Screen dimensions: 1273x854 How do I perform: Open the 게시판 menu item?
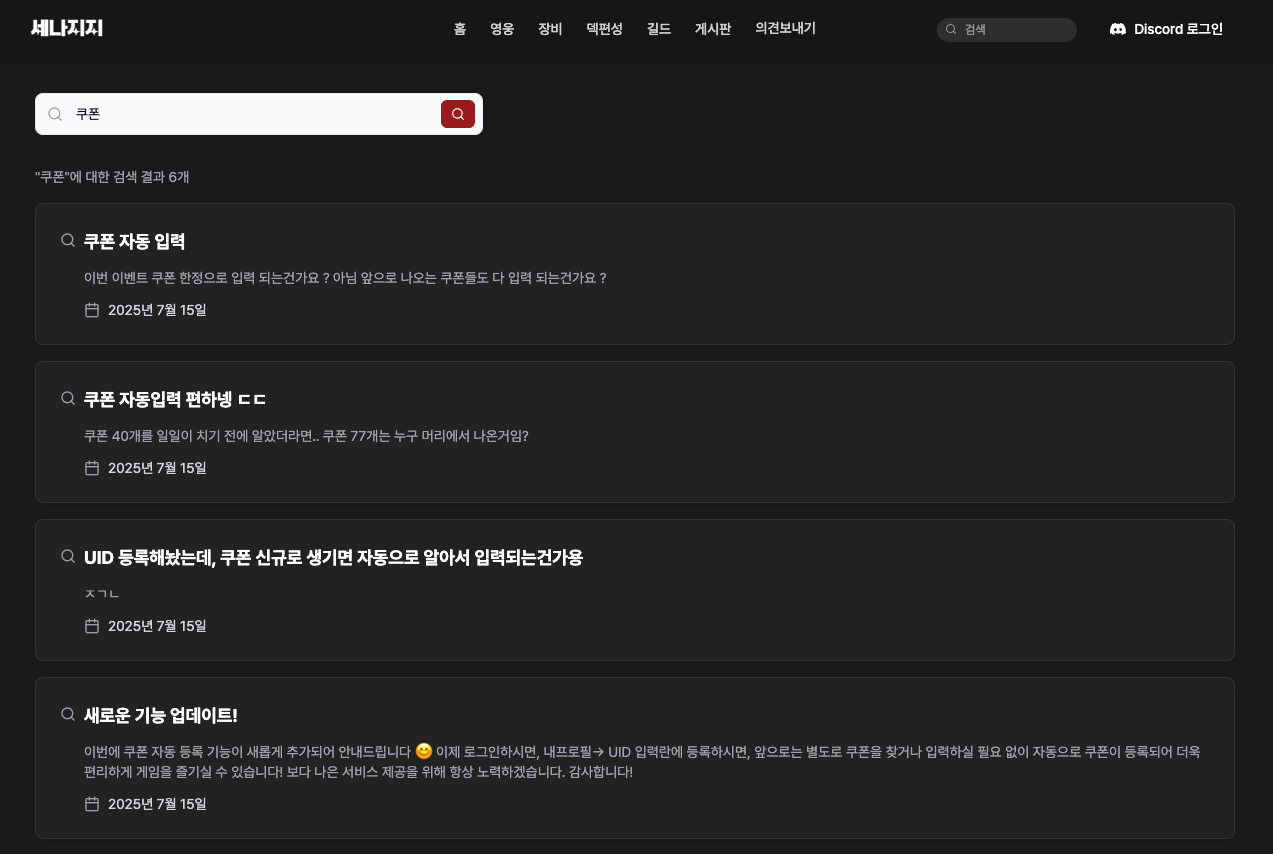coord(713,29)
